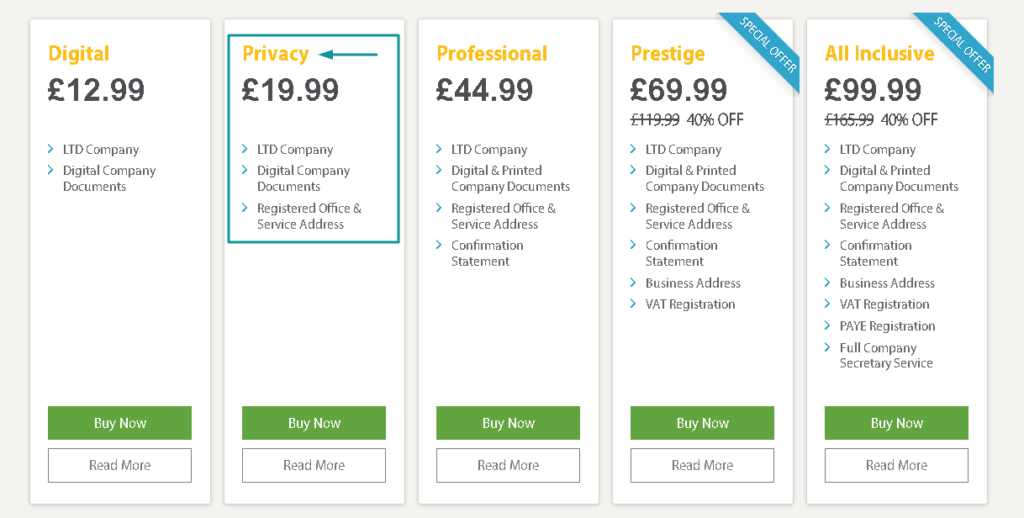This screenshot has height=518, width=1024.
Task: Open Read More under Professional package
Action: click(508, 465)
